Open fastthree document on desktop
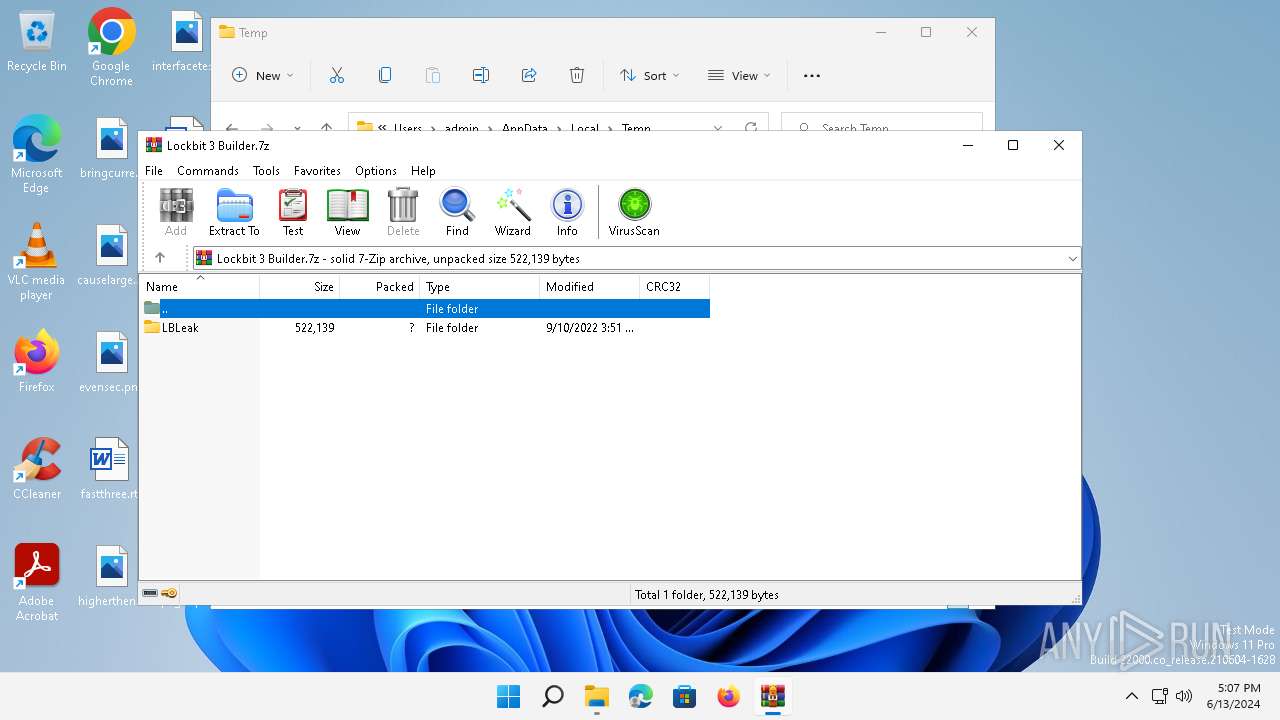The image size is (1280, 720). pyautogui.click(x=109, y=469)
